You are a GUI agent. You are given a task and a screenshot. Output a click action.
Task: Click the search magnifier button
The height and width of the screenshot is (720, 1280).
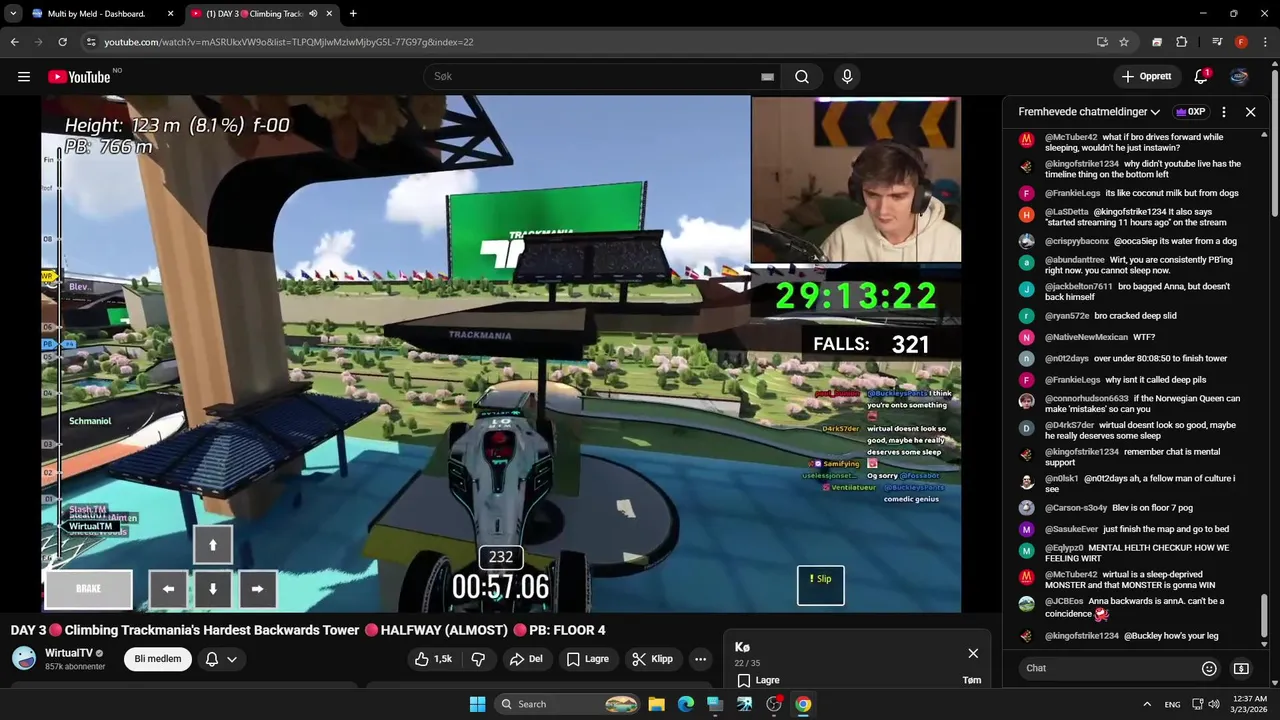802,76
